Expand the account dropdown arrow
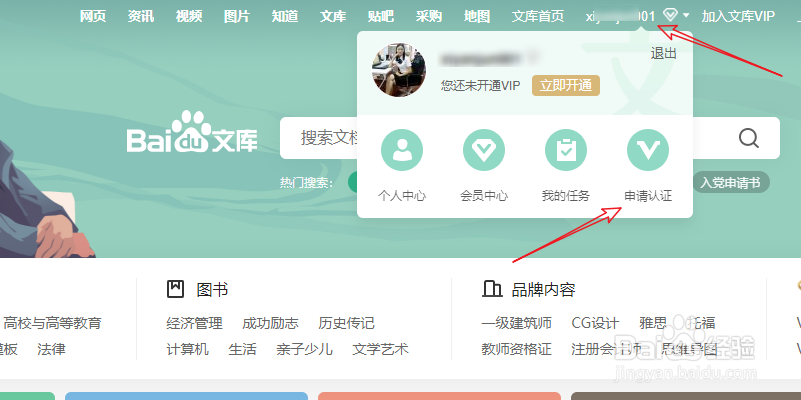The width and height of the screenshot is (801, 400). 686,16
